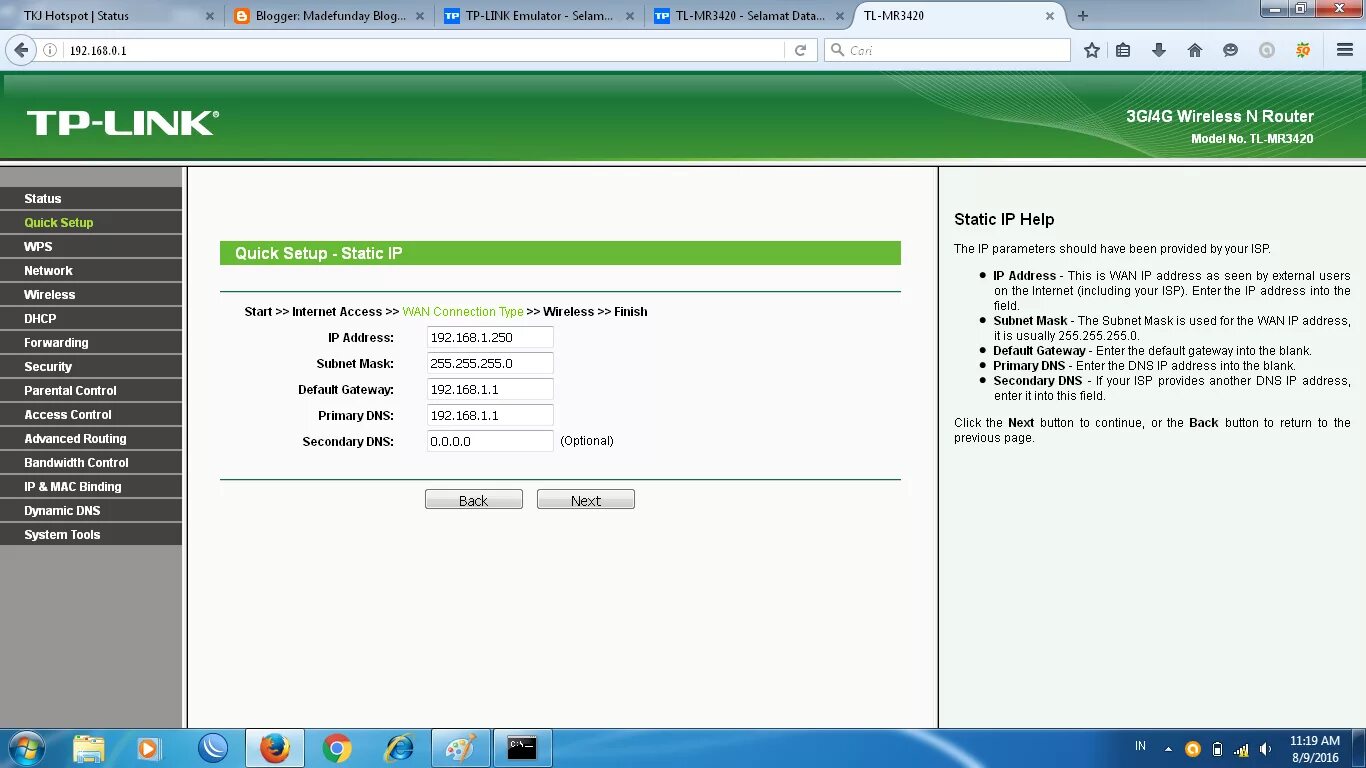
Task: Switch to the TP-LINK Emulator tab
Action: click(538, 16)
